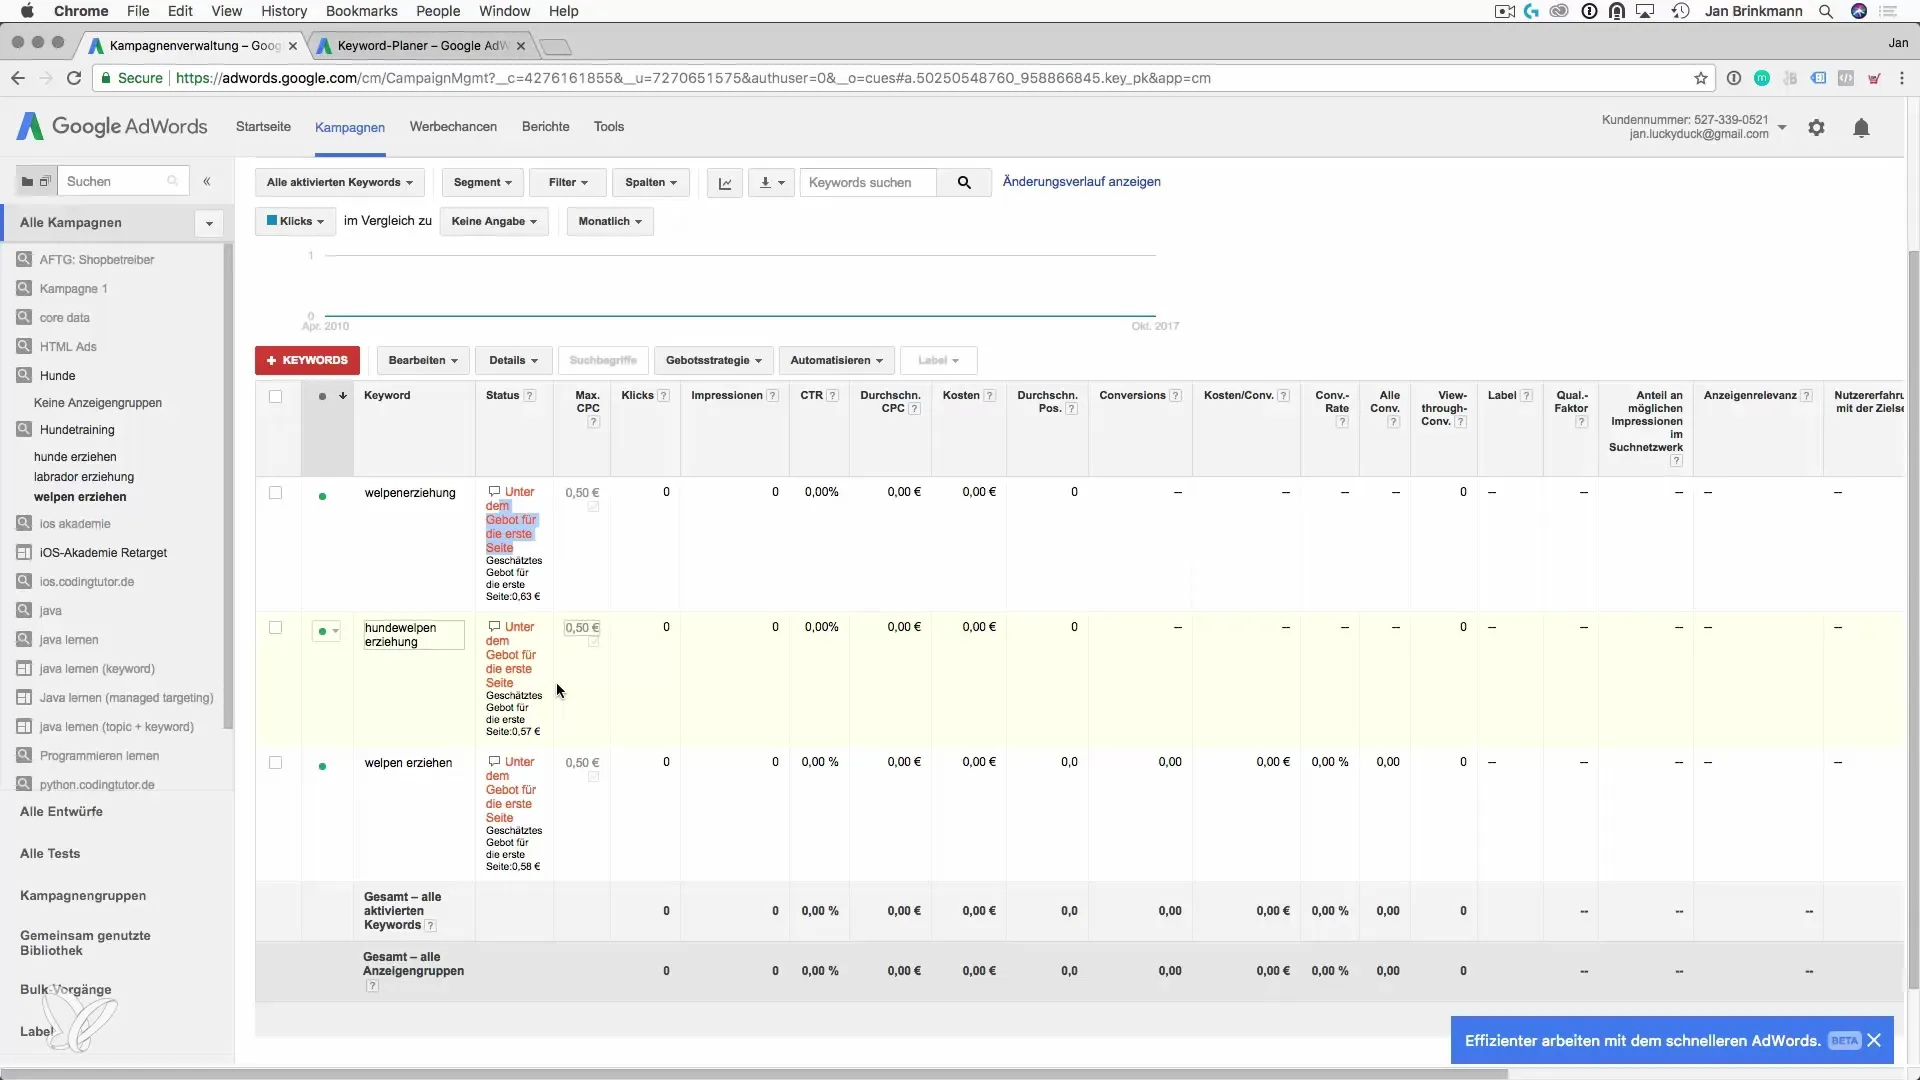This screenshot has width=1920, height=1080.
Task: Click the red + KEYWORDS button
Action: pyautogui.click(x=307, y=360)
